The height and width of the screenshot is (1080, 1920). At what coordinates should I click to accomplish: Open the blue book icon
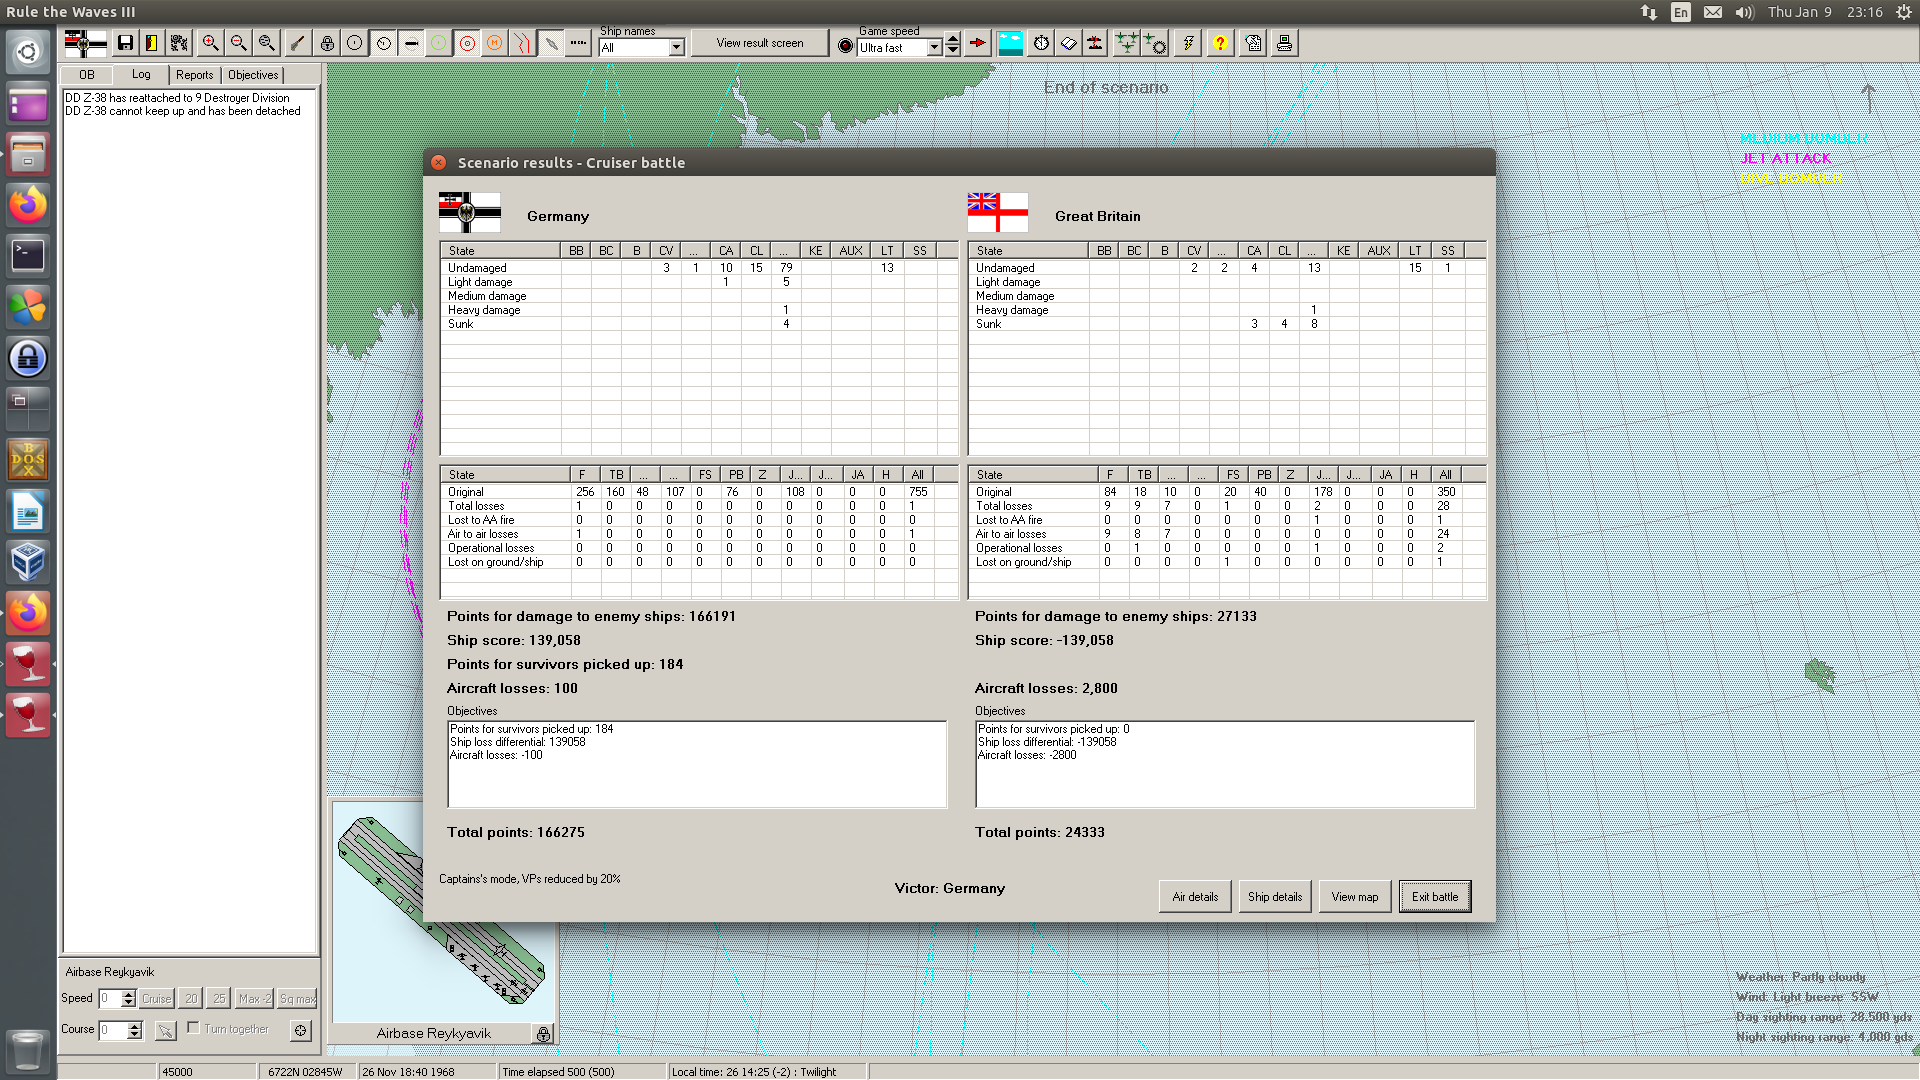point(1068,43)
